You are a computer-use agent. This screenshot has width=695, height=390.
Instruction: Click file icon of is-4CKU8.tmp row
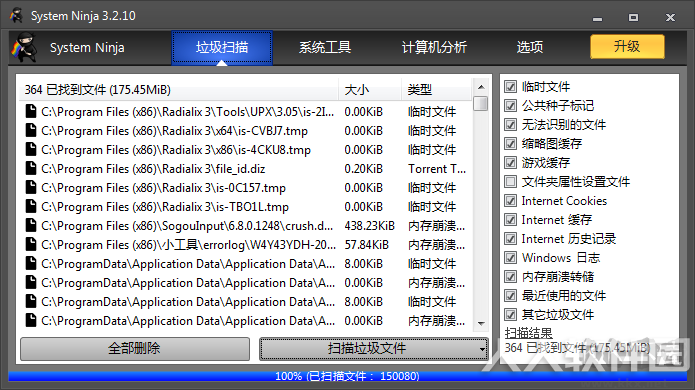(x=31, y=149)
